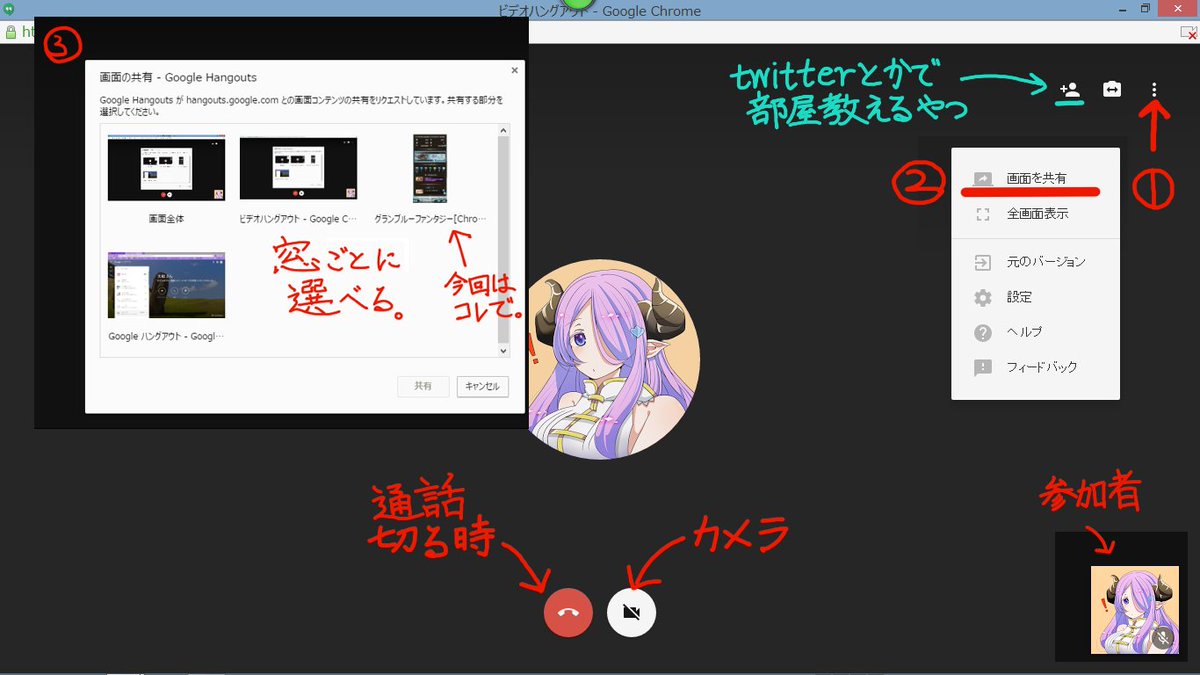1200x675 pixels.
Task: Select 画面を共有 in the menu
Action: 1035,178
